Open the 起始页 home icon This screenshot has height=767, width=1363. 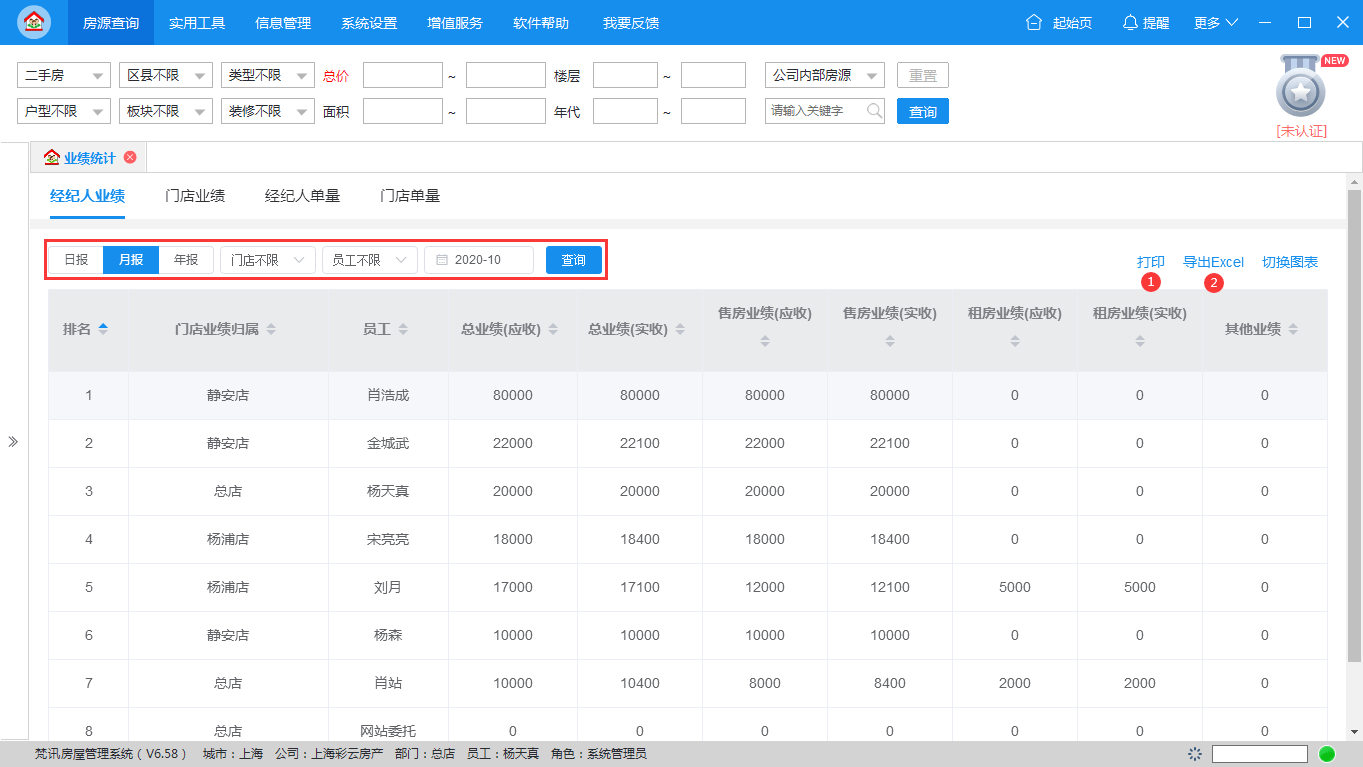[x=1034, y=22]
